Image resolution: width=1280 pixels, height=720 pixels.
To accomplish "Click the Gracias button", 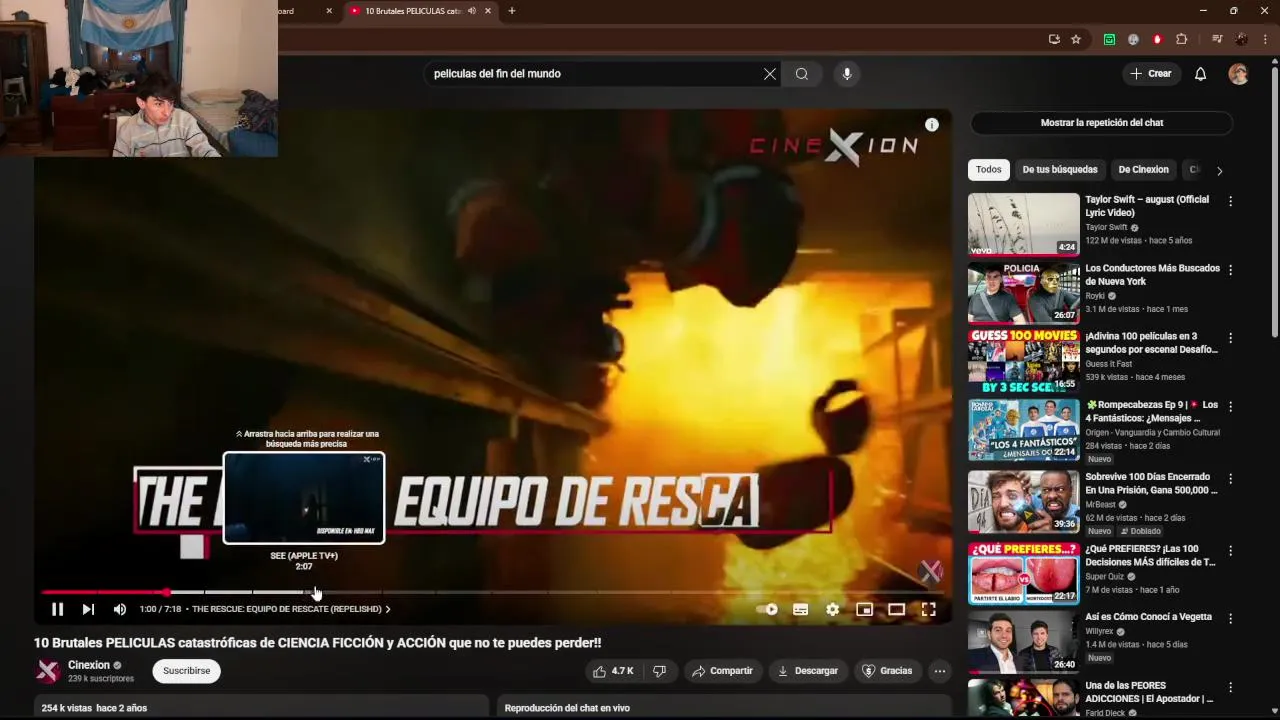I will pyautogui.click(x=887, y=671).
